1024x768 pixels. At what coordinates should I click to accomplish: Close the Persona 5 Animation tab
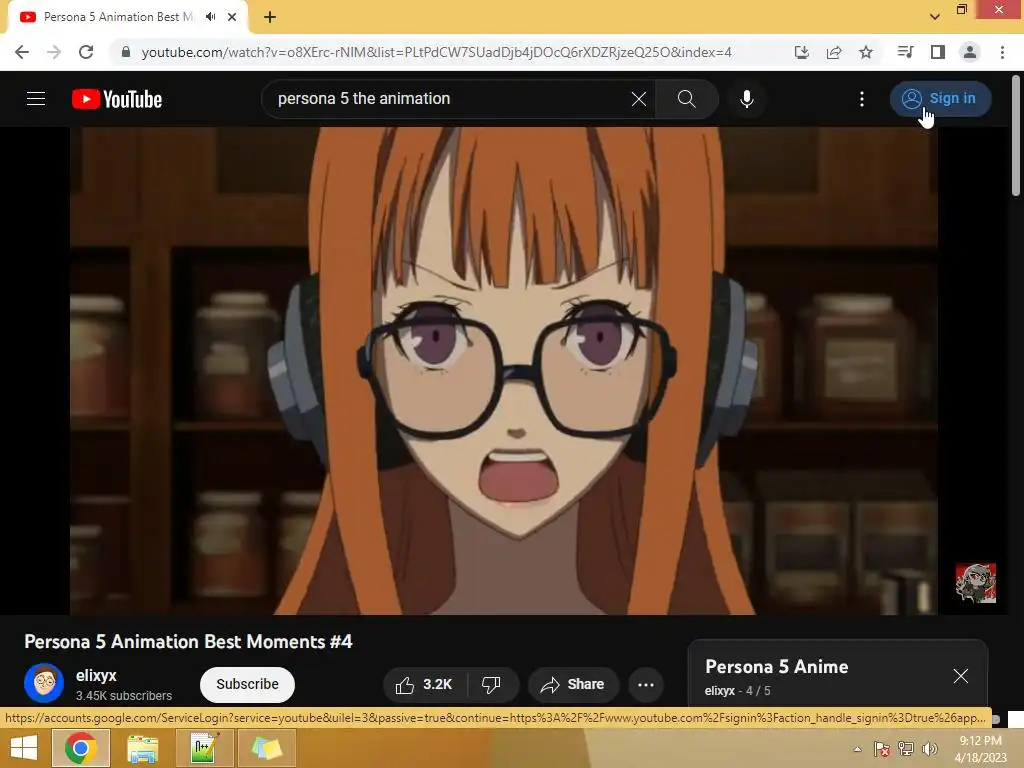coord(232,17)
